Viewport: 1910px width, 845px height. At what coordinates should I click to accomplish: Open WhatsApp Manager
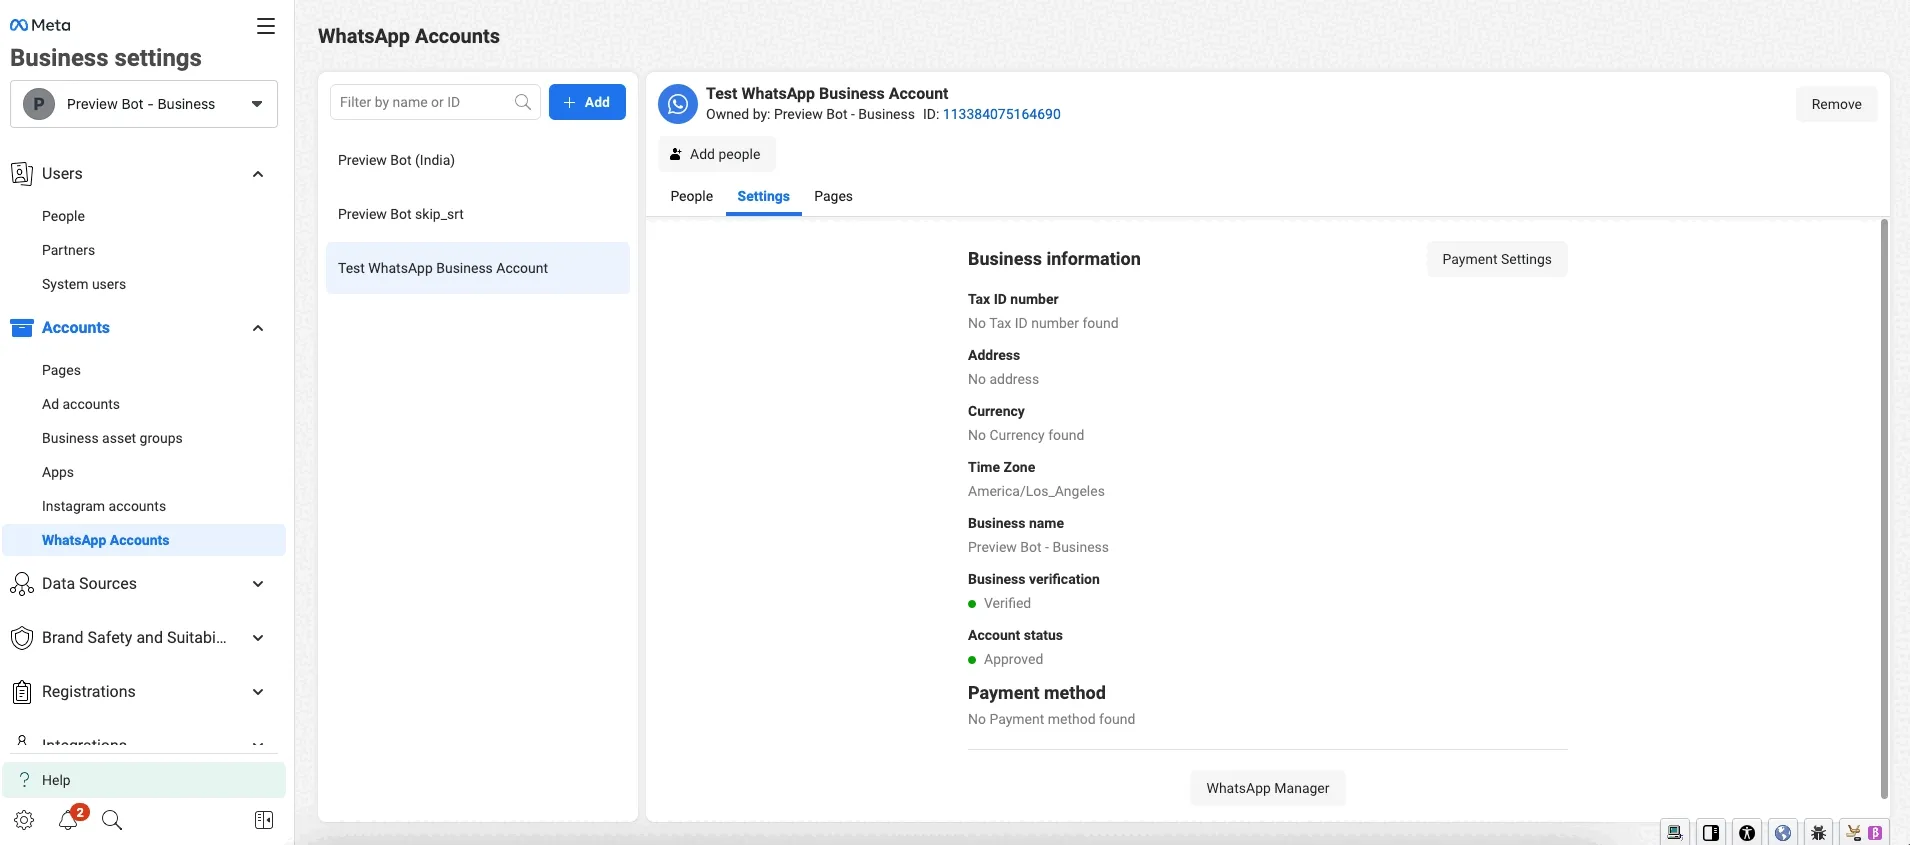tap(1267, 788)
